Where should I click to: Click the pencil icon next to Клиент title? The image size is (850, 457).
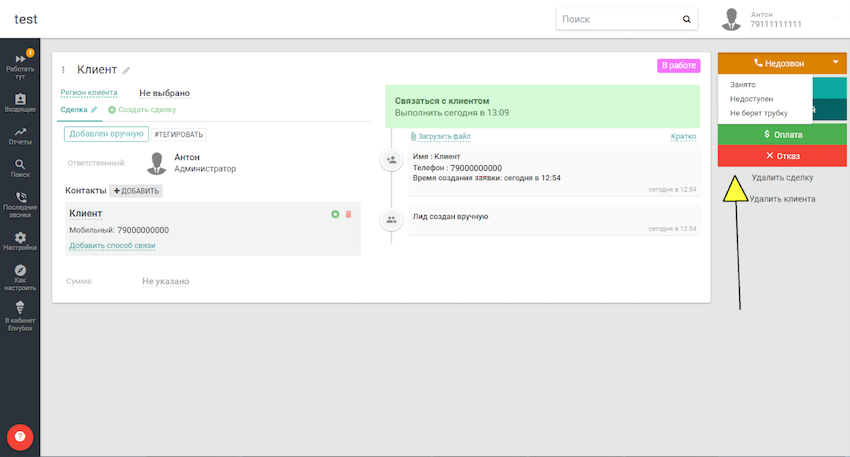point(127,70)
